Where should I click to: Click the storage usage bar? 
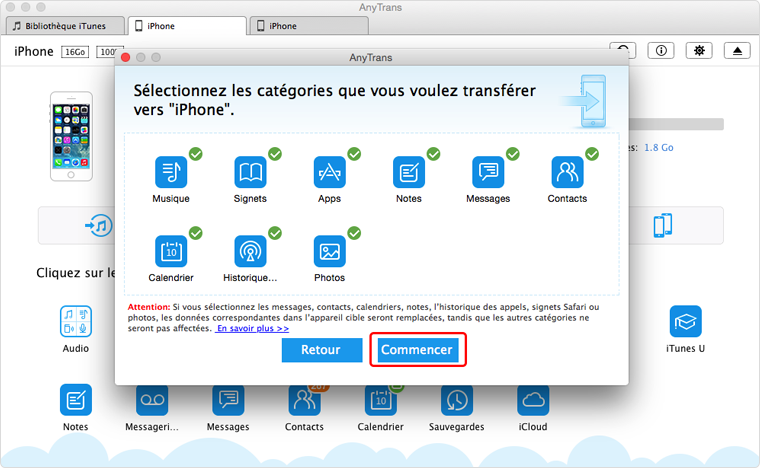[x=676, y=124]
